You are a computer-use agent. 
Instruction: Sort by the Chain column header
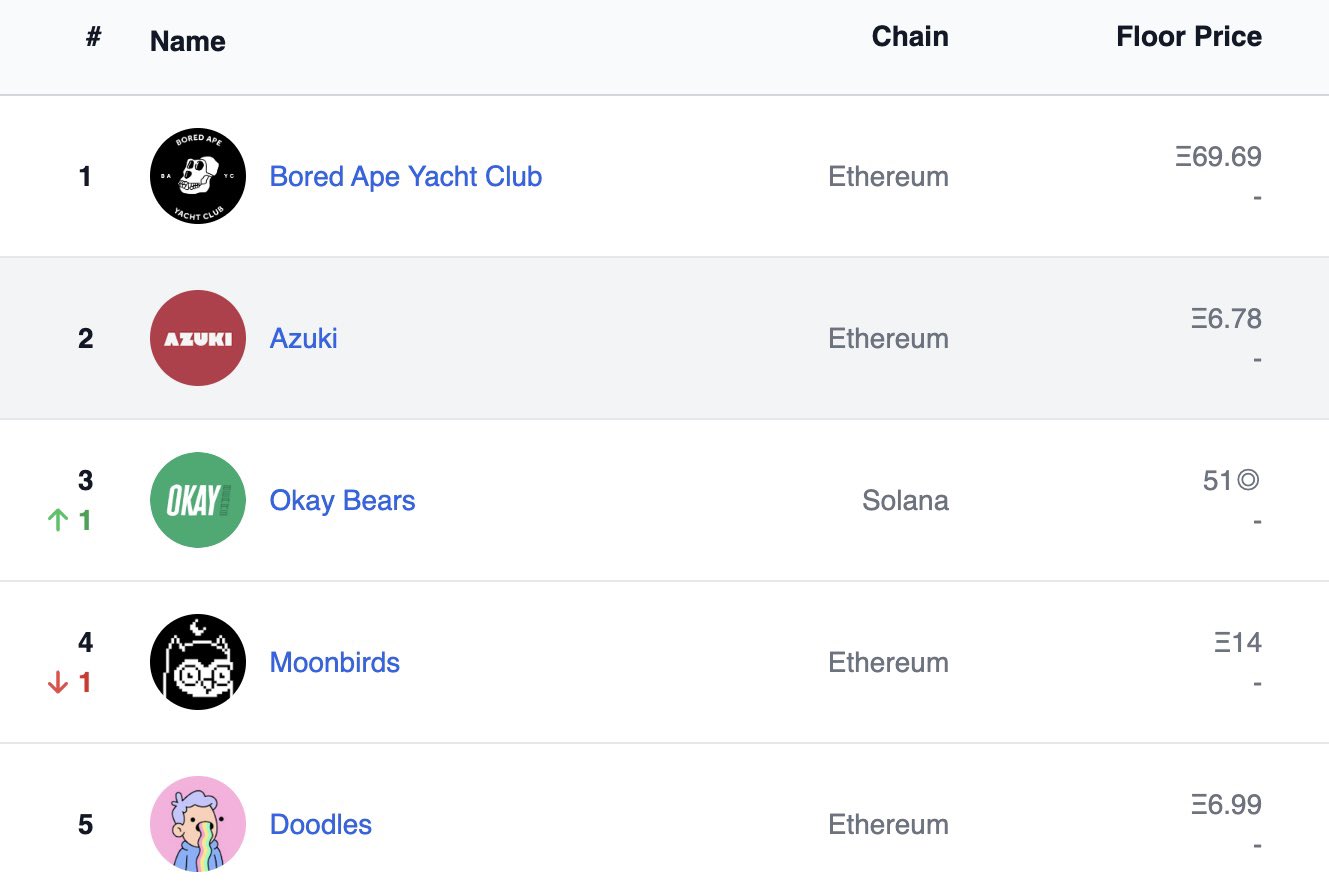coord(910,37)
